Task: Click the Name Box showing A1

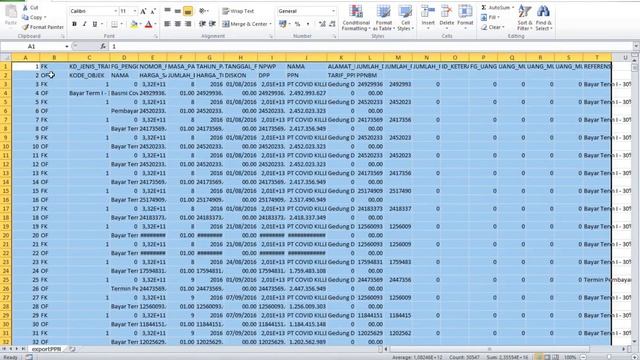Action: pyautogui.click(x=31, y=47)
